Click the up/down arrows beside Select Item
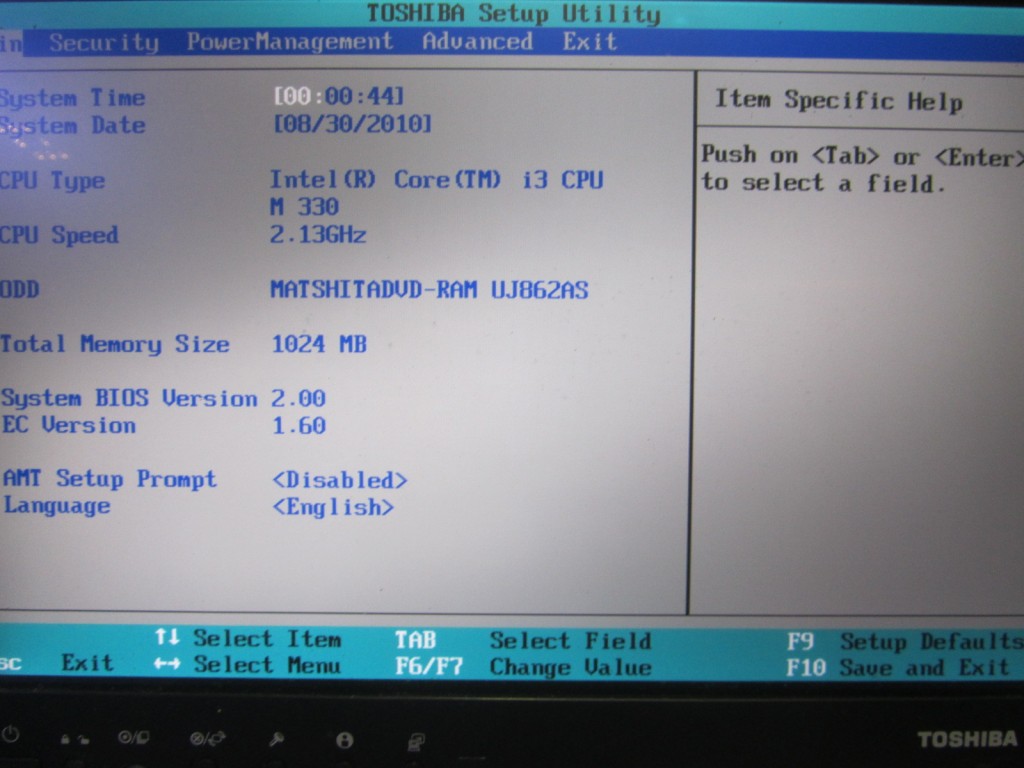 [167, 638]
